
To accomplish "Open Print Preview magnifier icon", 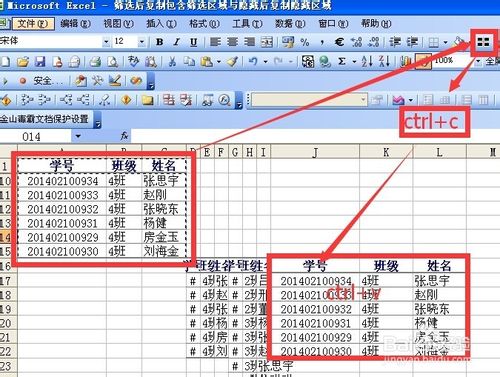I will [113, 62].
